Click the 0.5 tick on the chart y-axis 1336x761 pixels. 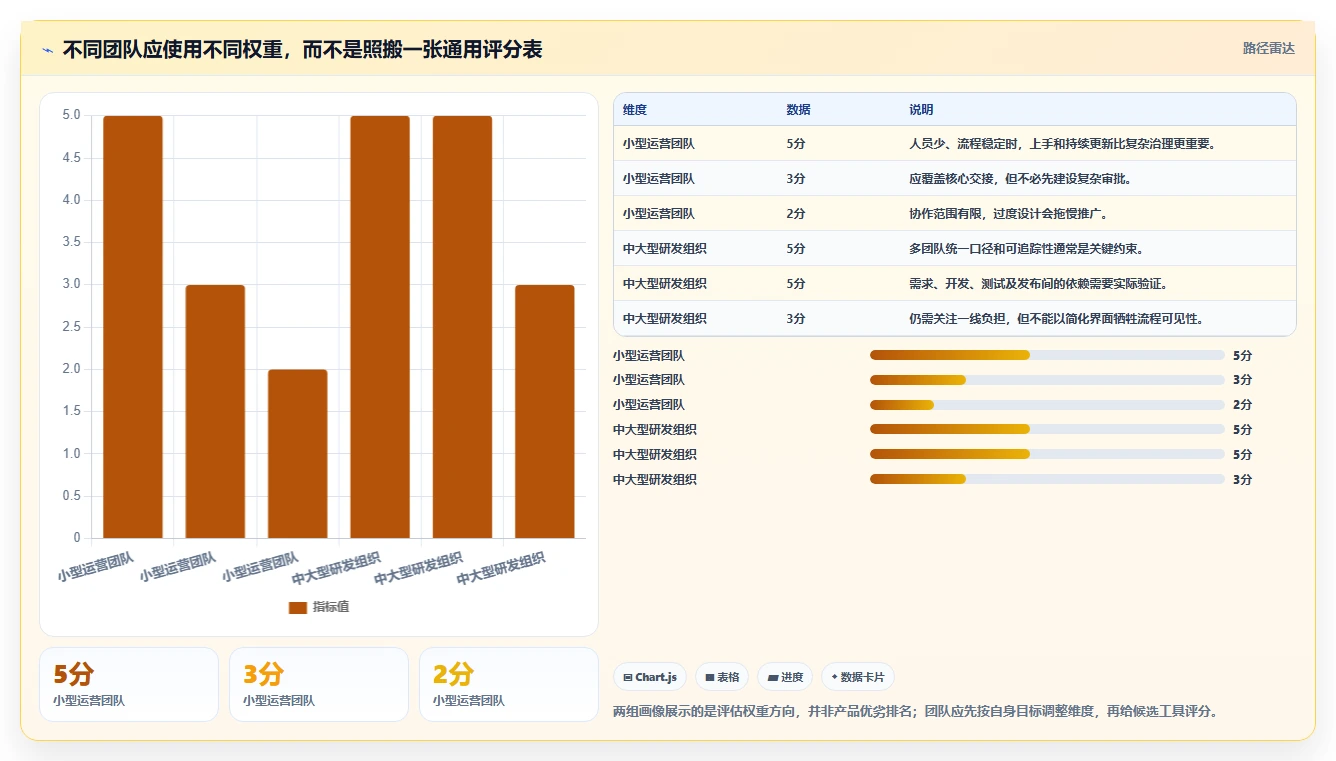(x=71, y=496)
